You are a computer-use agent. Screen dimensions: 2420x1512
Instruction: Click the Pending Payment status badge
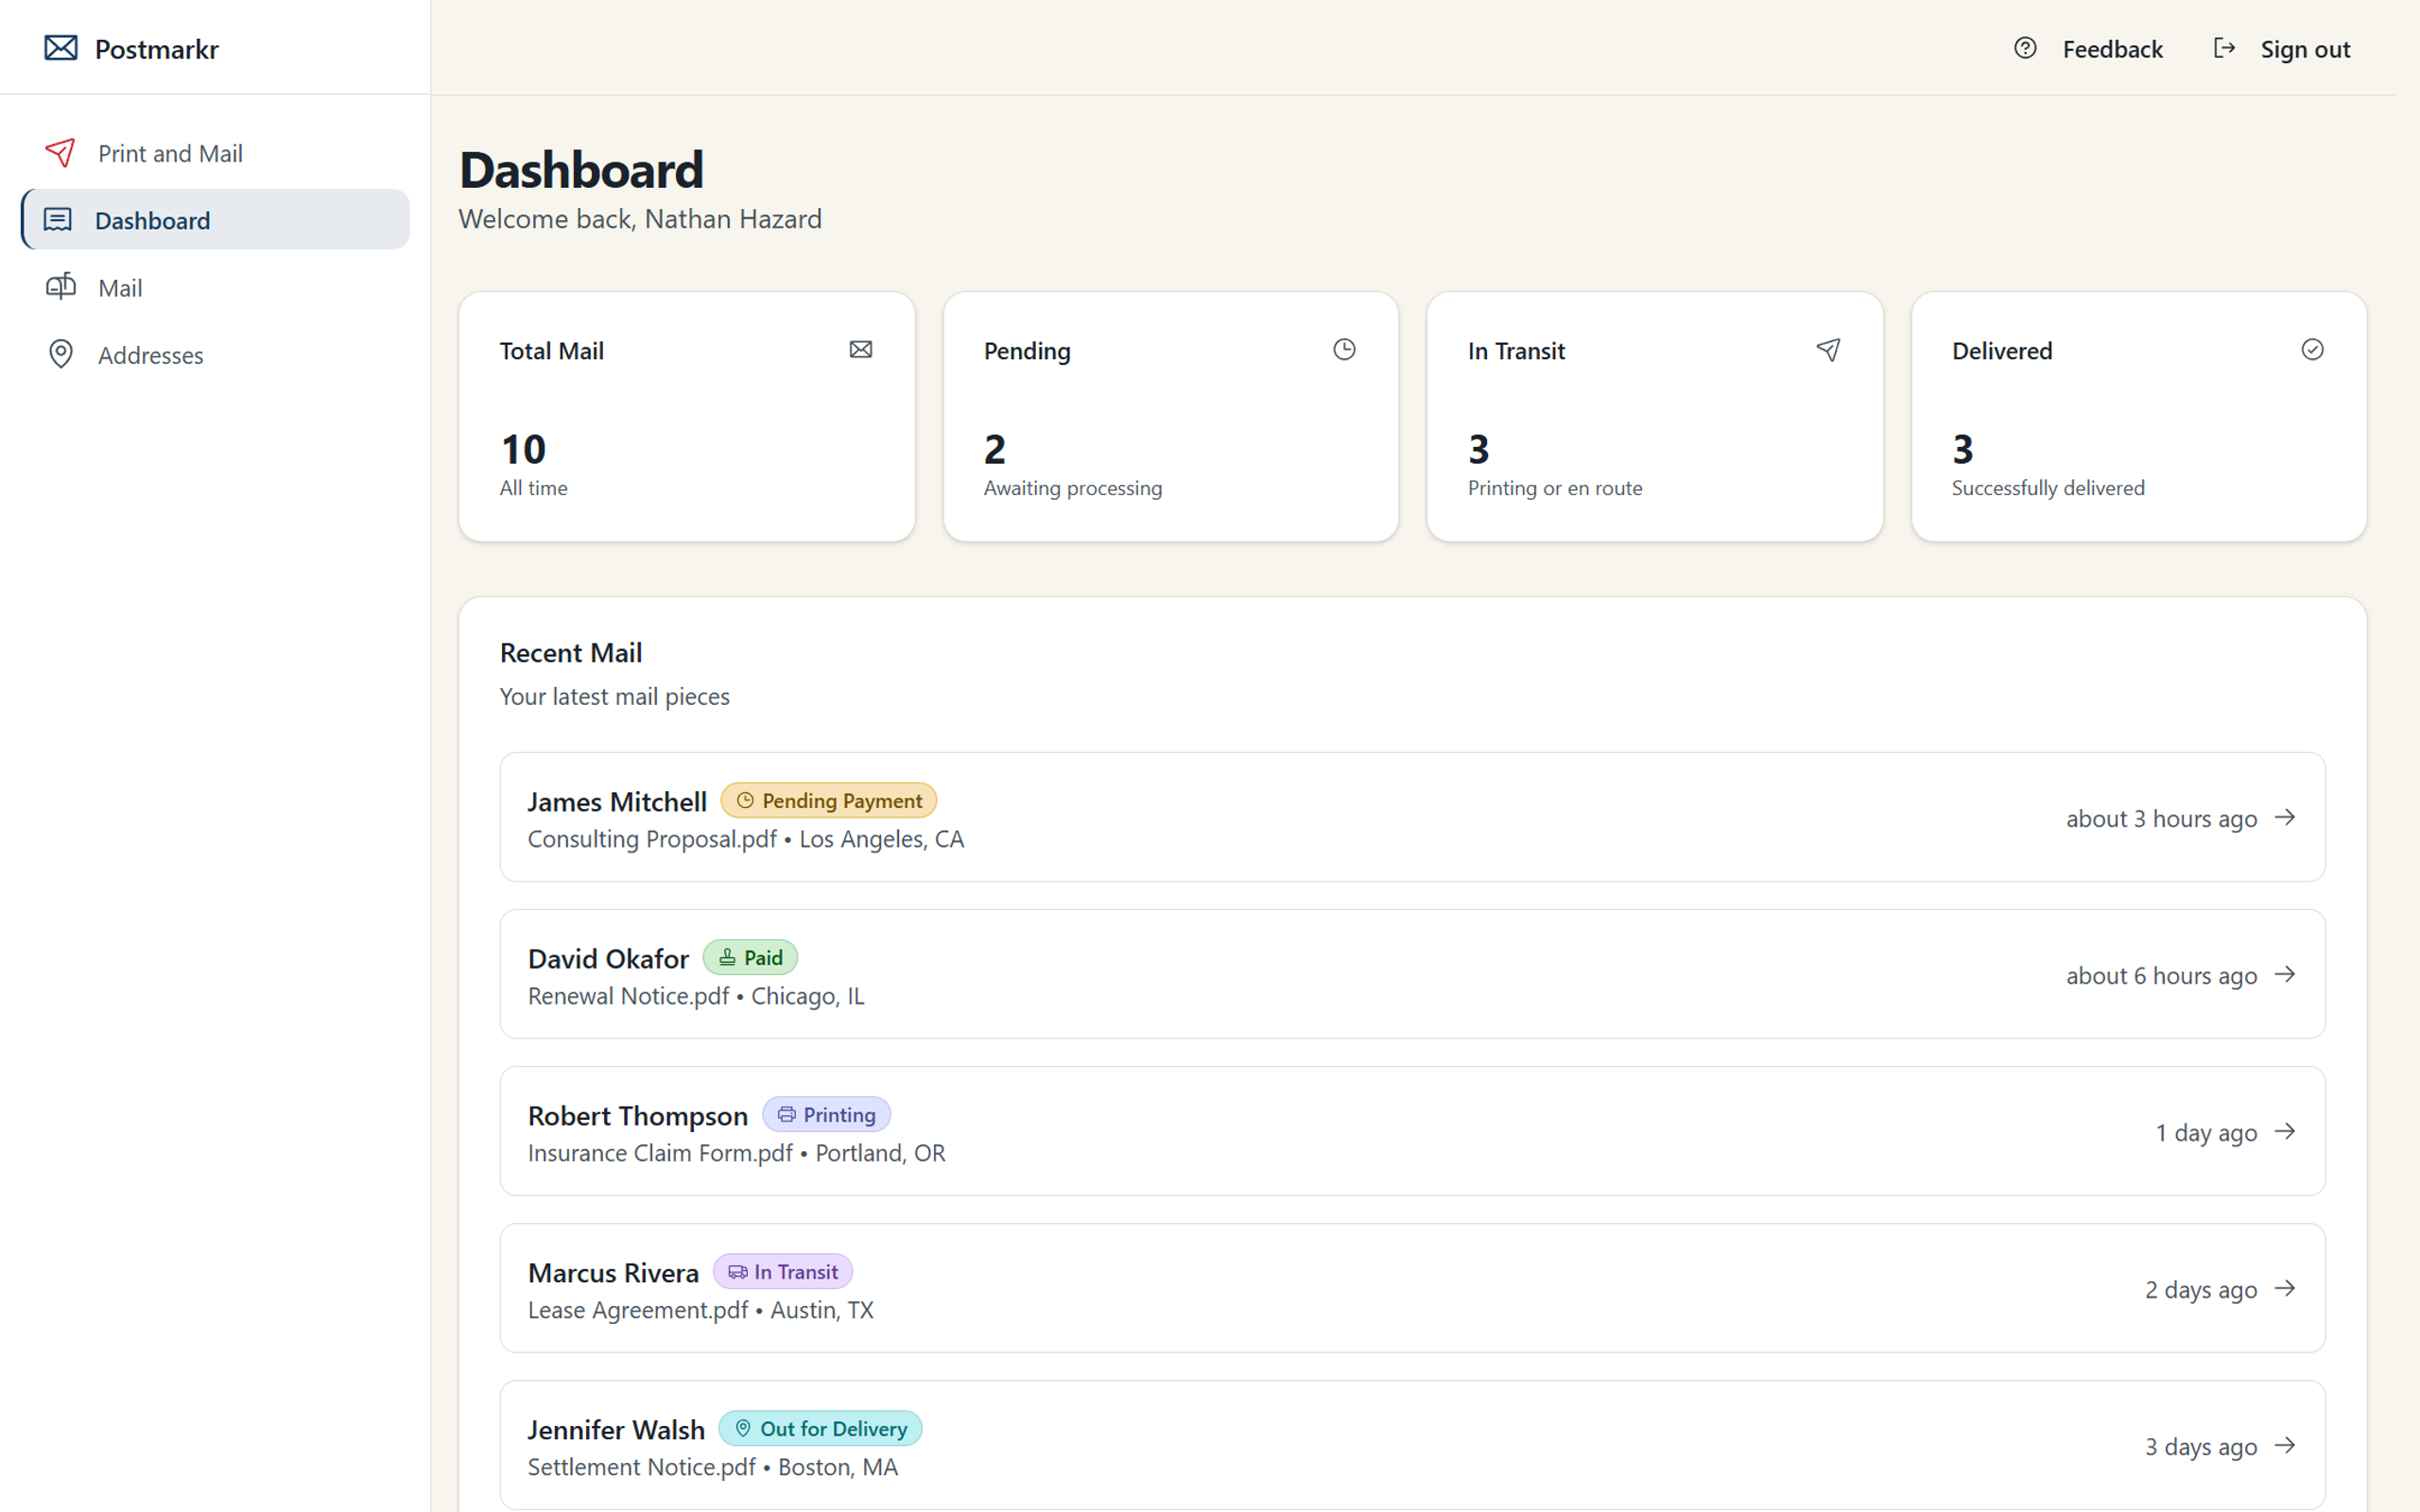point(828,800)
